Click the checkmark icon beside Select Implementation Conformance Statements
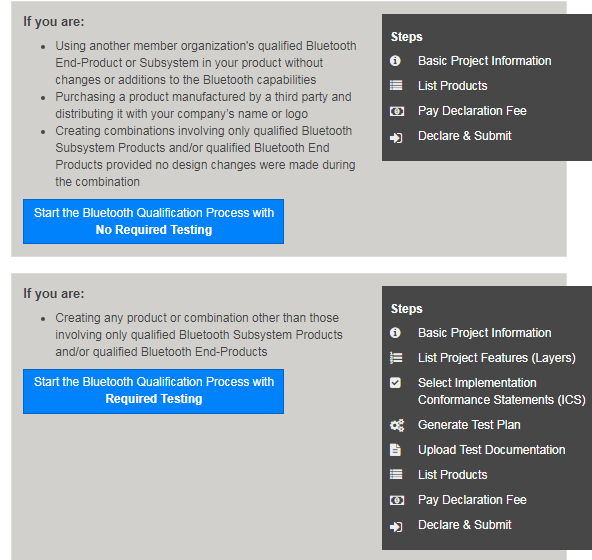Viewport: 592px width, 560px height. pos(395,383)
